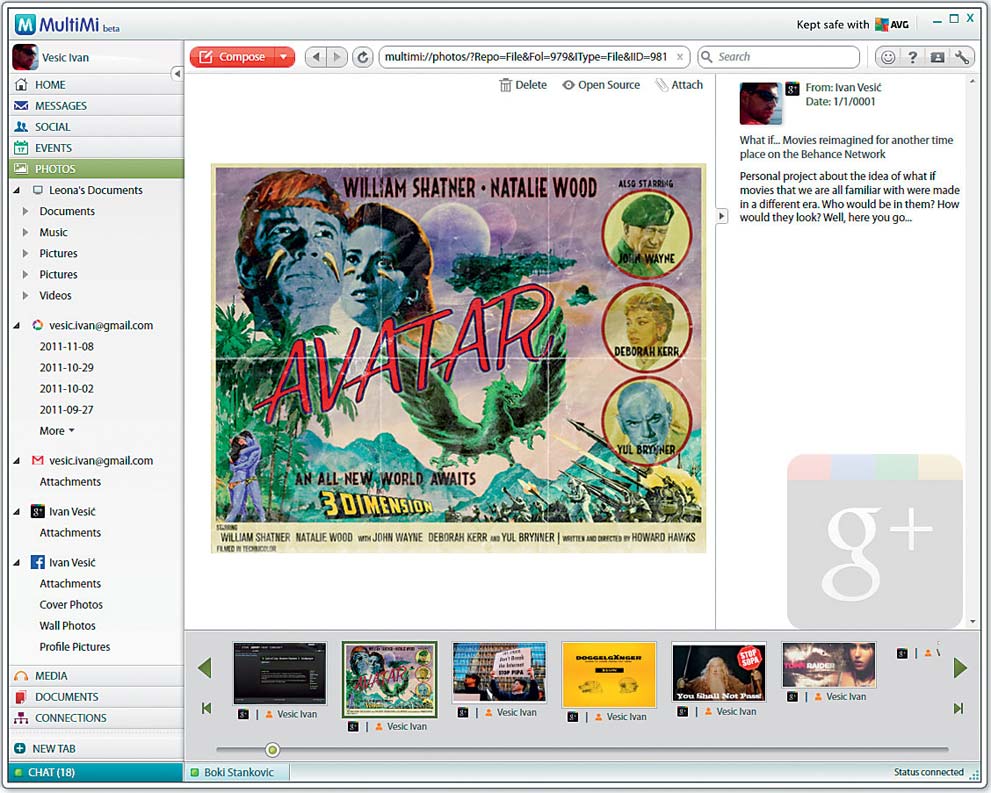Collapse Leona's Documents tree
Image resolution: width=991 pixels, height=793 pixels.
coord(17,190)
